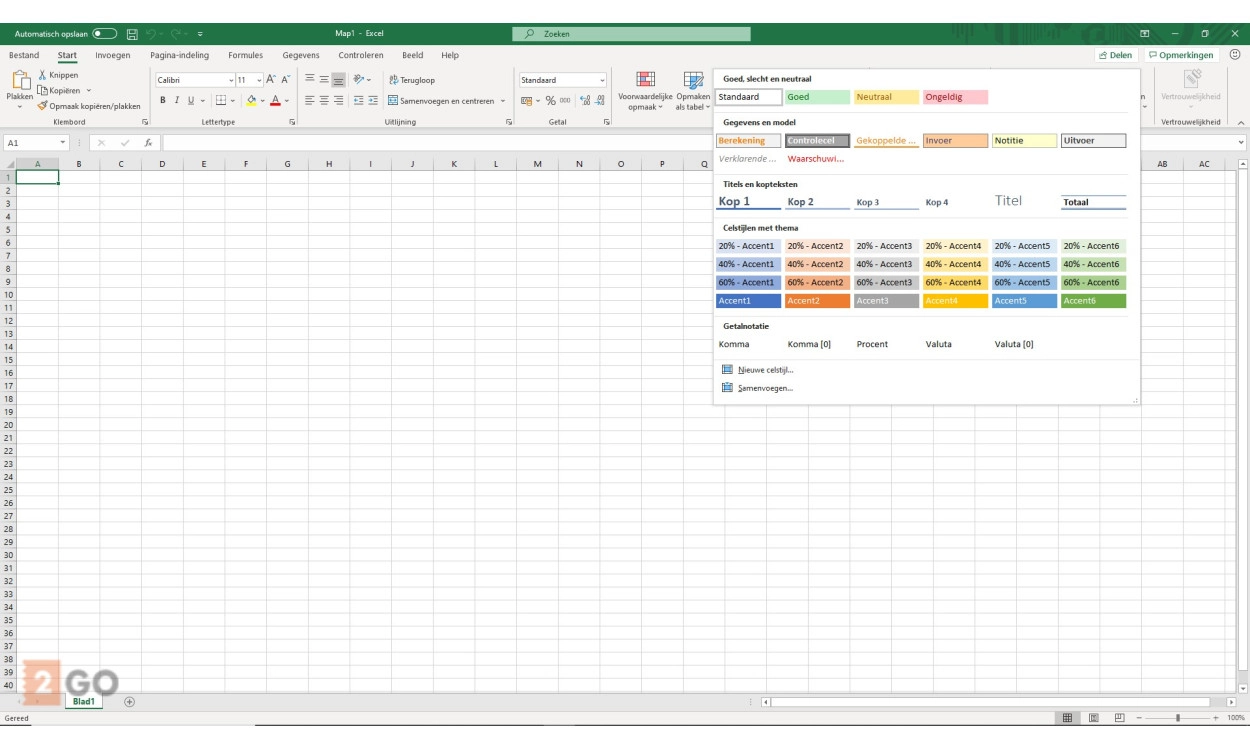The width and height of the screenshot is (1250, 750).
Task: Click the Italic formatting icon
Action: (x=176, y=101)
